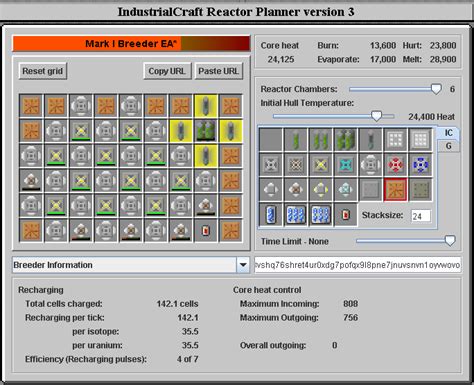Image resolution: width=474 pixels, height=385 pixels.
Task: Click the orange plating in the grid's bottom-left corner
Action: coord(31,230)
